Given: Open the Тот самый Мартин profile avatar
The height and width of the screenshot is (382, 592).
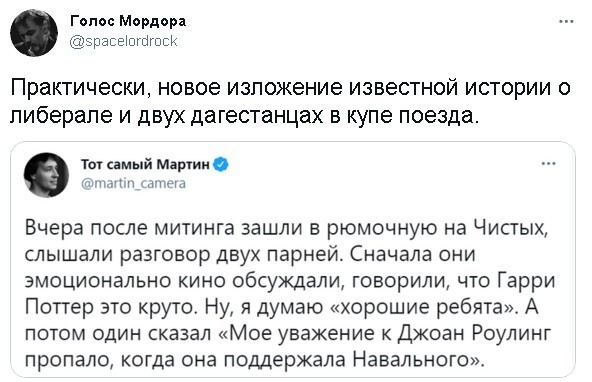Looking at the screenshot, I should [46, 175].
